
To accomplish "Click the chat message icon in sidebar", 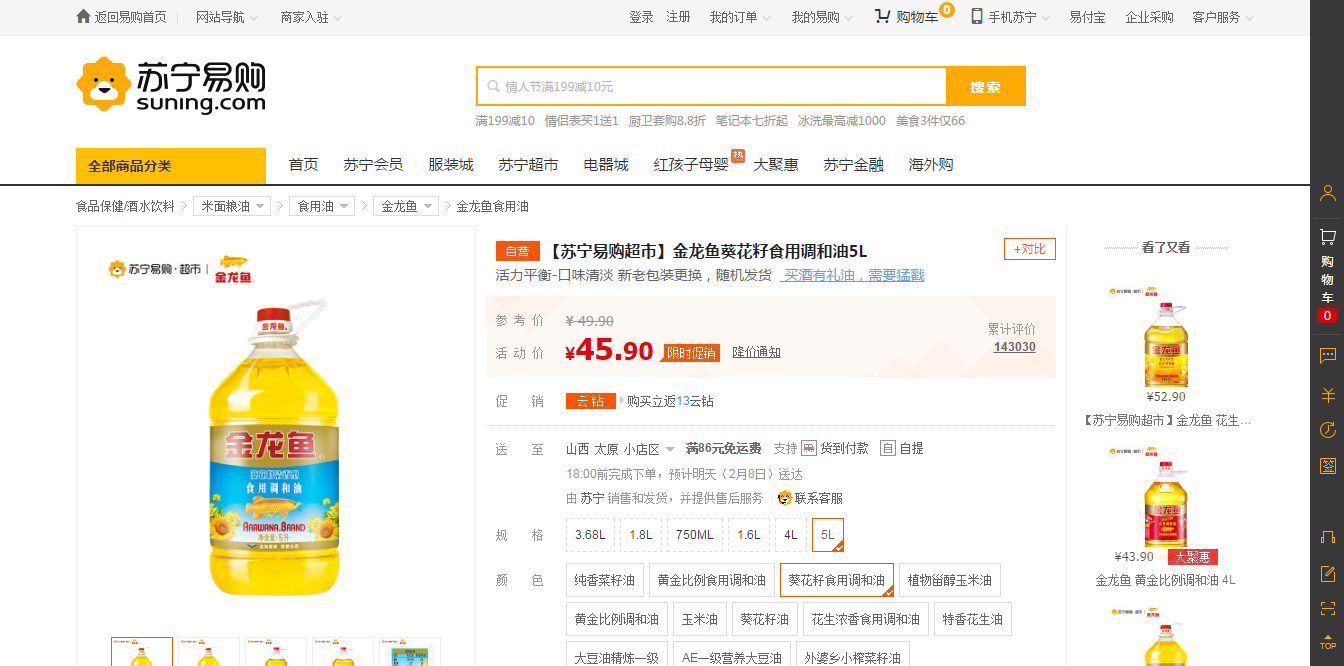I will [x=1328, y=355].
